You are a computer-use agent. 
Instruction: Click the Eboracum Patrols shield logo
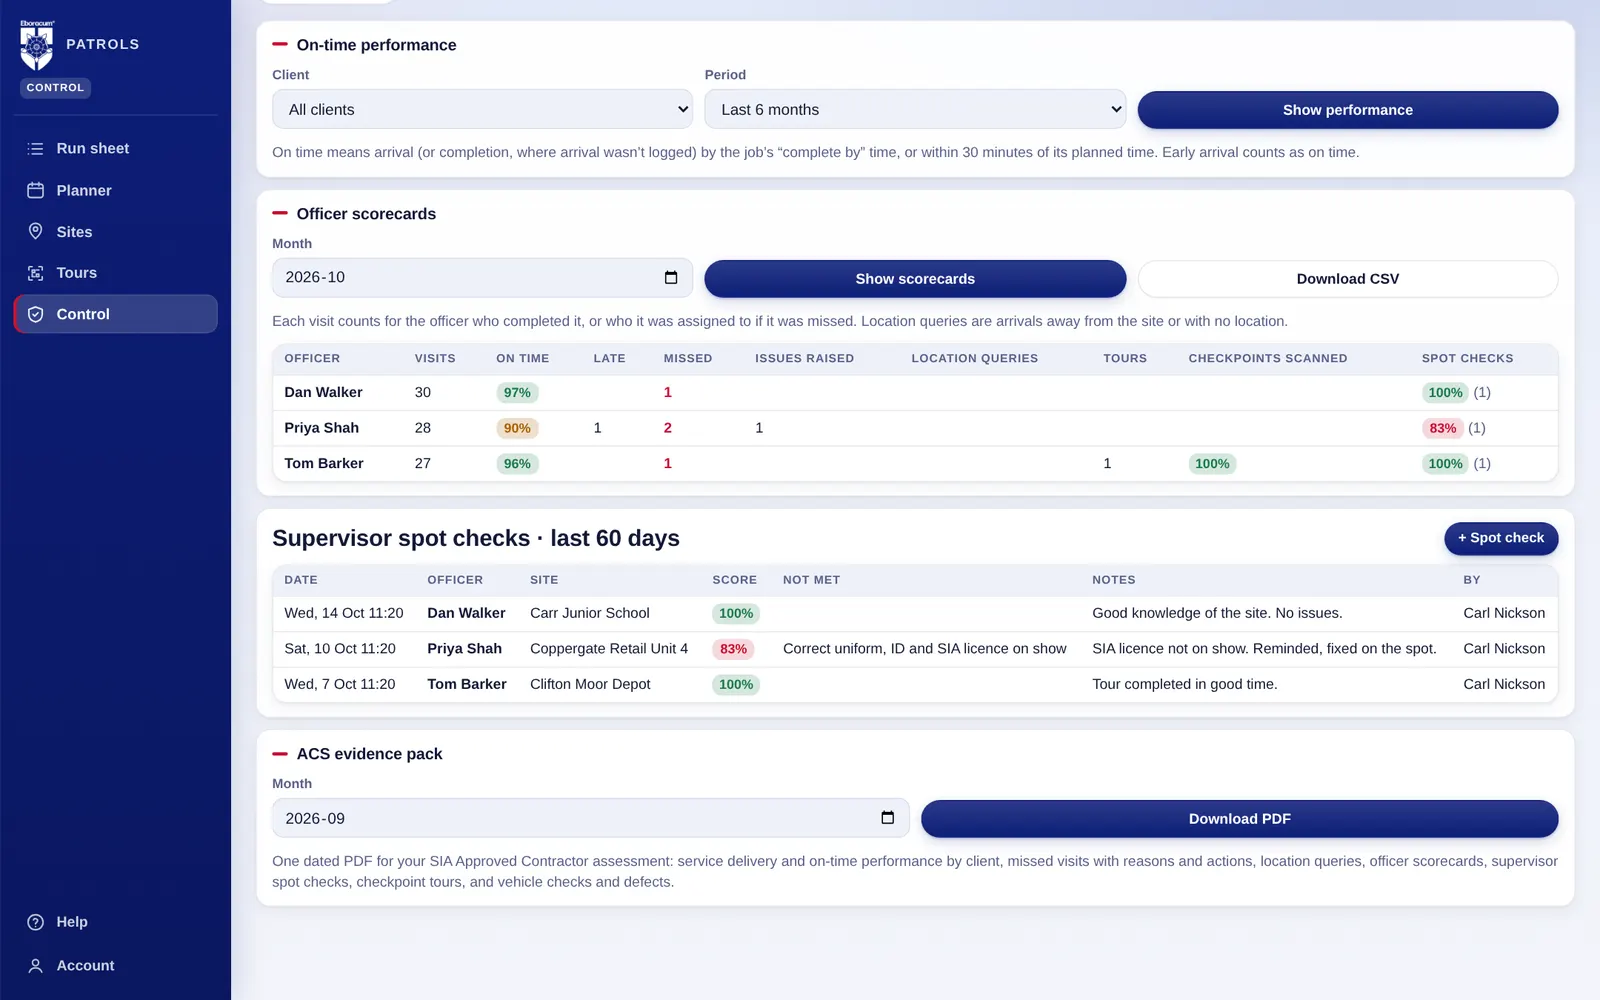[37, 45]
